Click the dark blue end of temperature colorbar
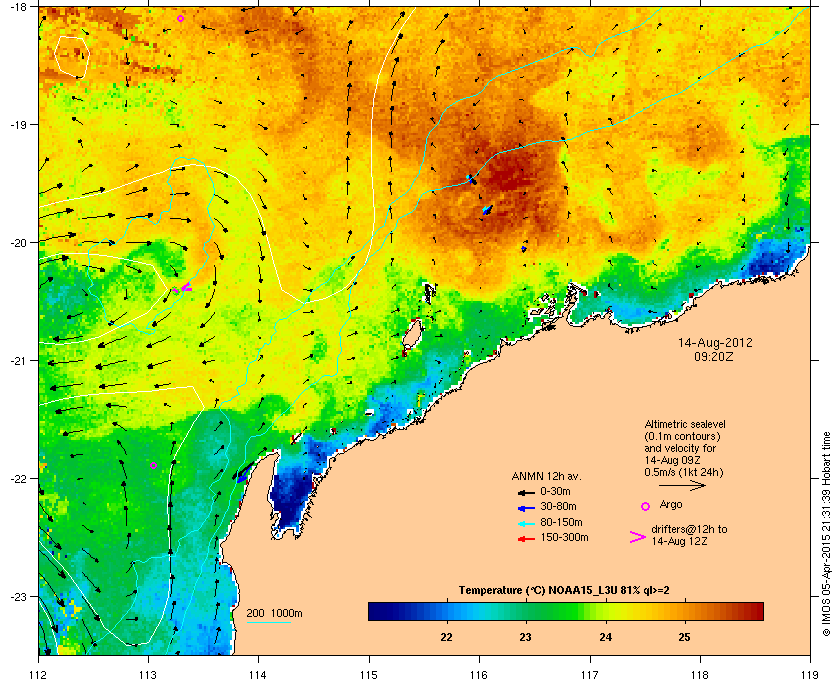Screen dimensions: 840x680 375,611
